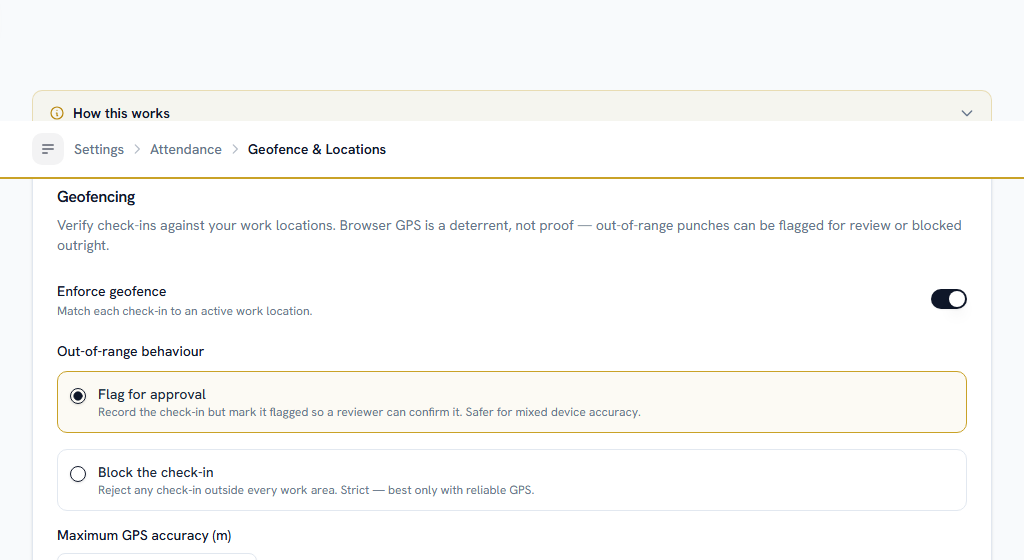
Task: Click the Block the check-in description text
Action: (316, 490)
